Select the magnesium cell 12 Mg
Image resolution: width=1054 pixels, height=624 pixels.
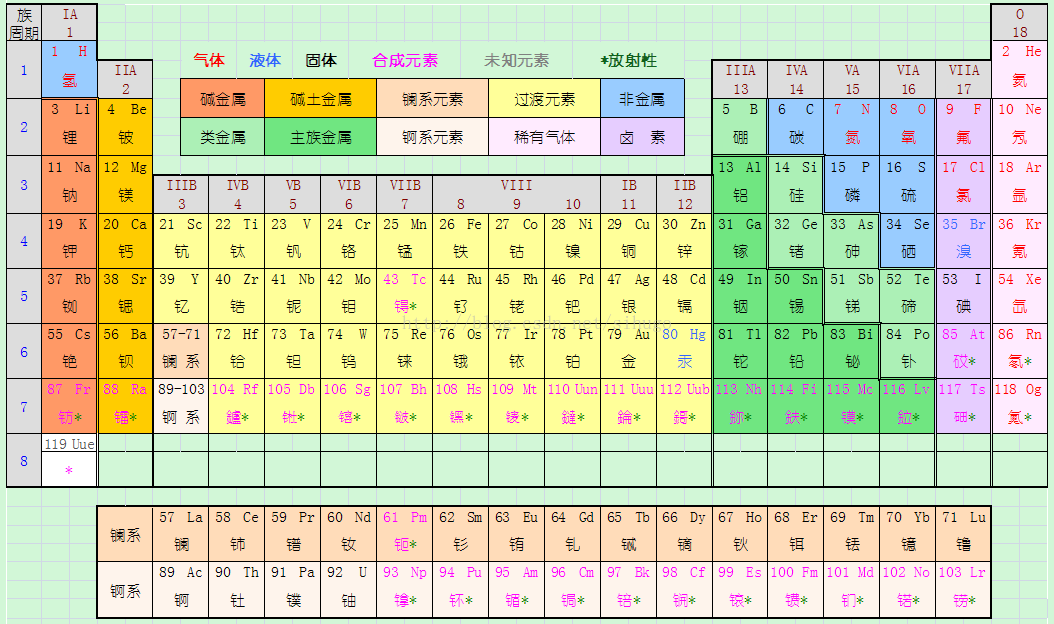[125, 185]
